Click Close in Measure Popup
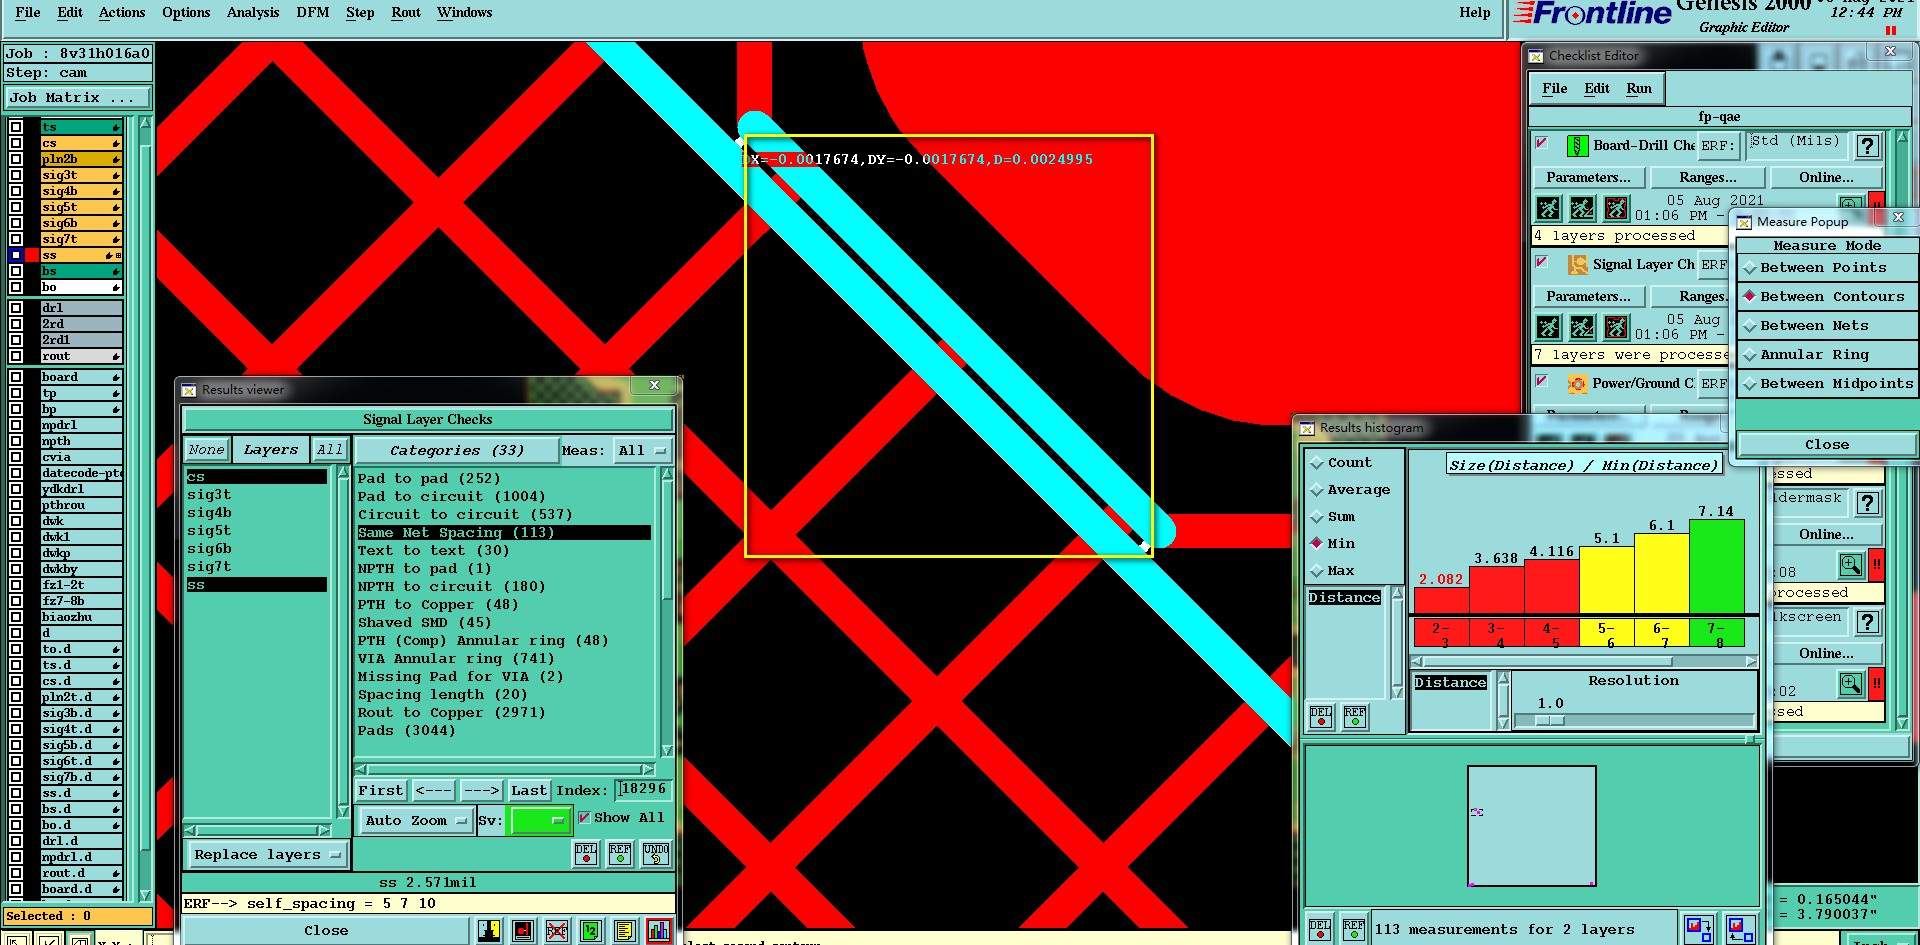1920x945 pixels. coord(1827,445)
